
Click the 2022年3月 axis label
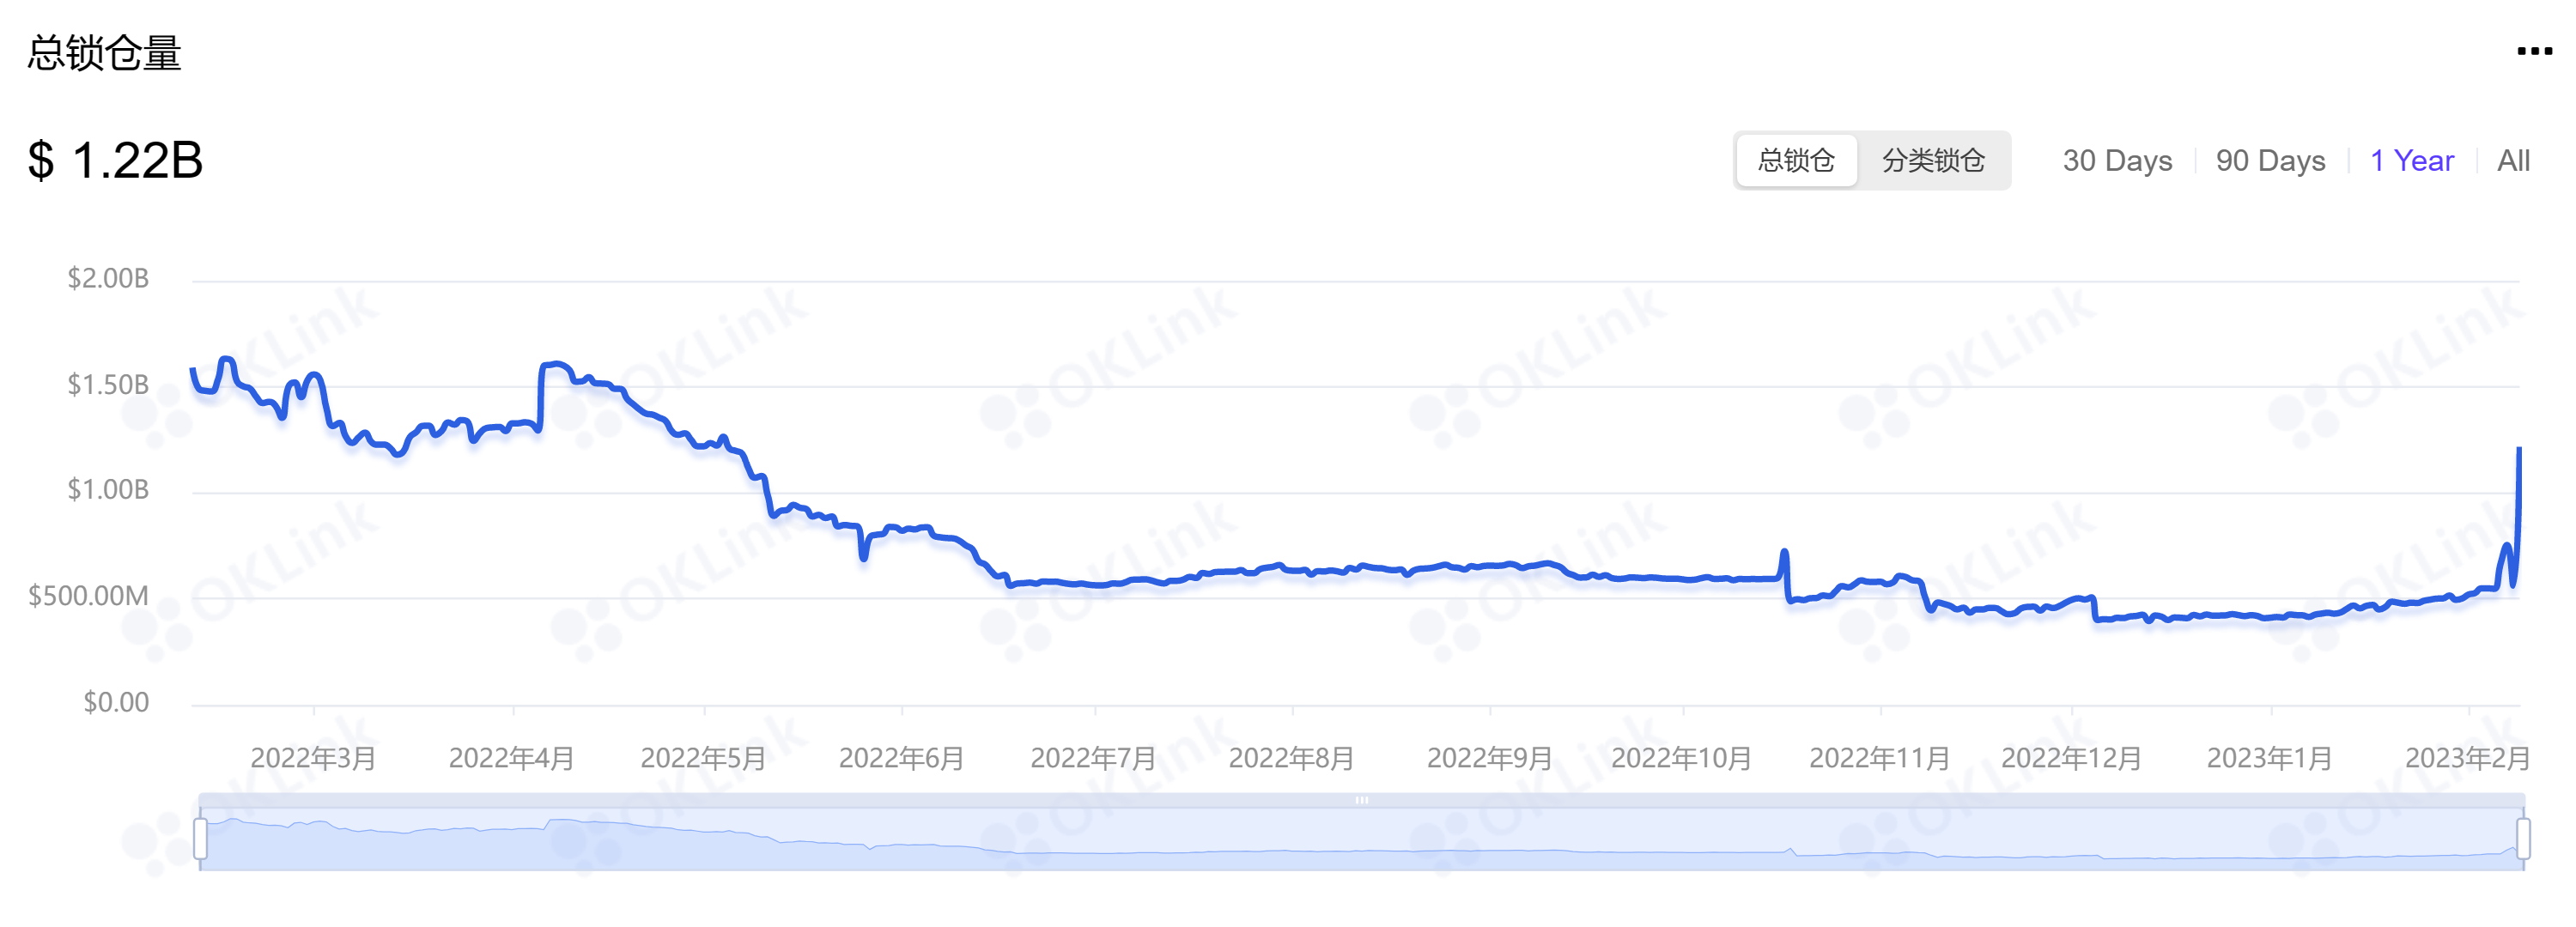coord(313,758)
